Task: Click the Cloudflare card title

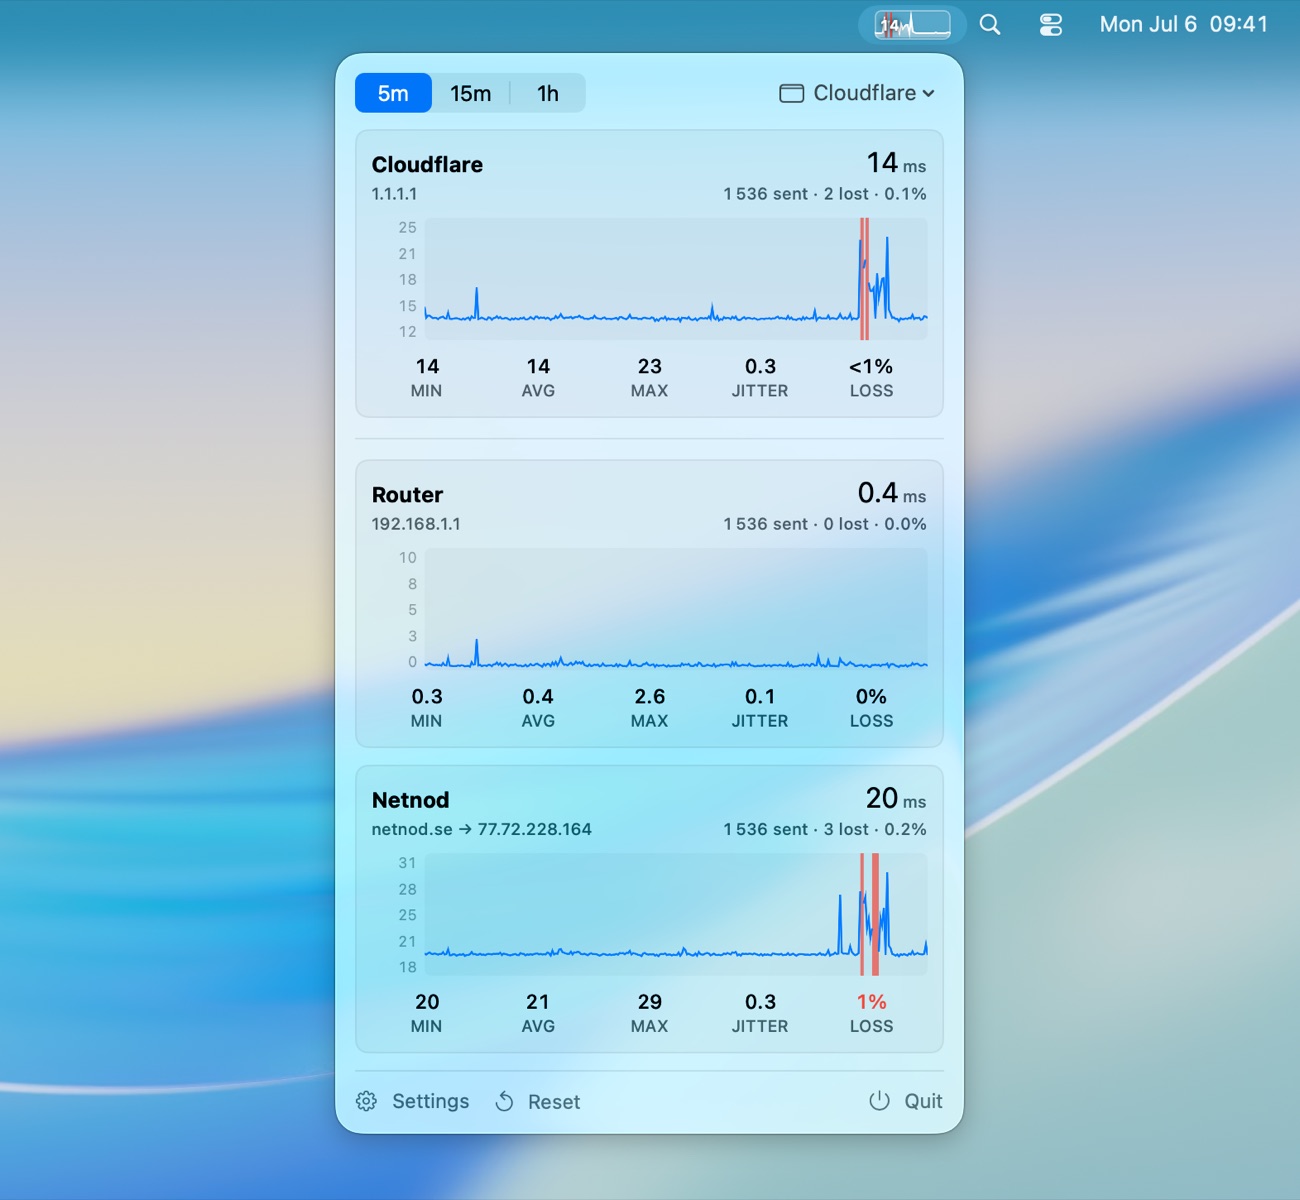Action: (x=427, y=165)
